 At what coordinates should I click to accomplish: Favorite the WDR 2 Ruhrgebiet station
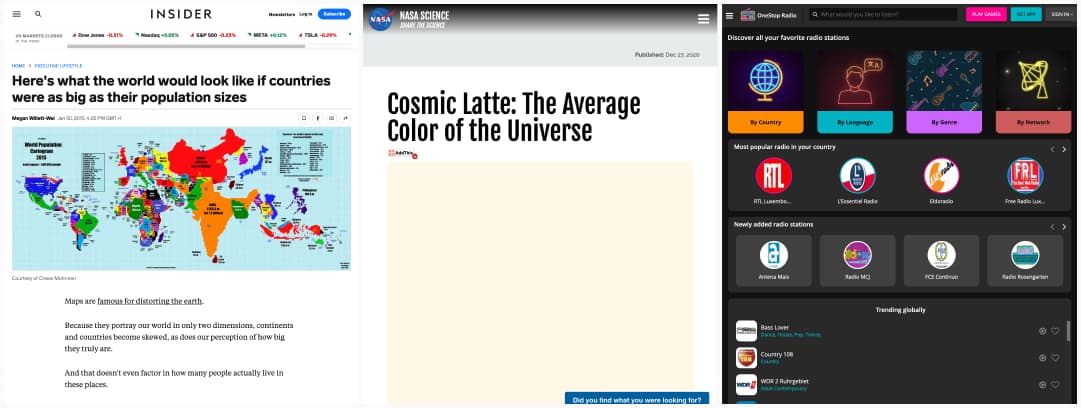(x=1055, y=385)
